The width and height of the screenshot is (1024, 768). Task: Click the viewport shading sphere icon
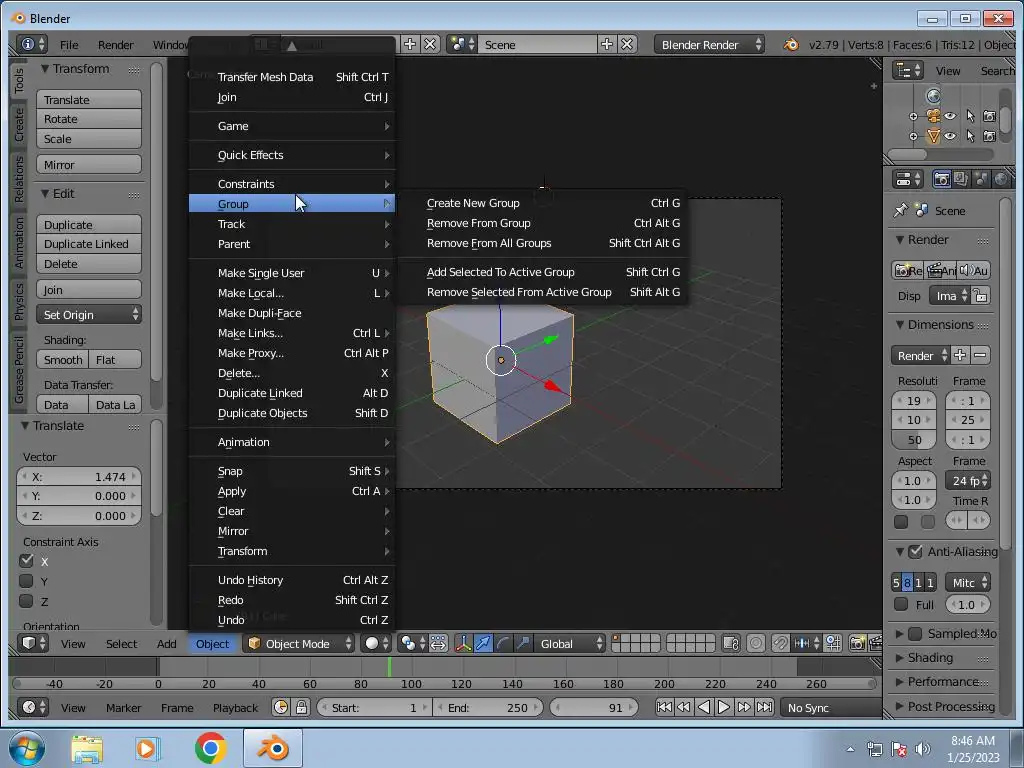pyautogui.click(x=376, y=643)
